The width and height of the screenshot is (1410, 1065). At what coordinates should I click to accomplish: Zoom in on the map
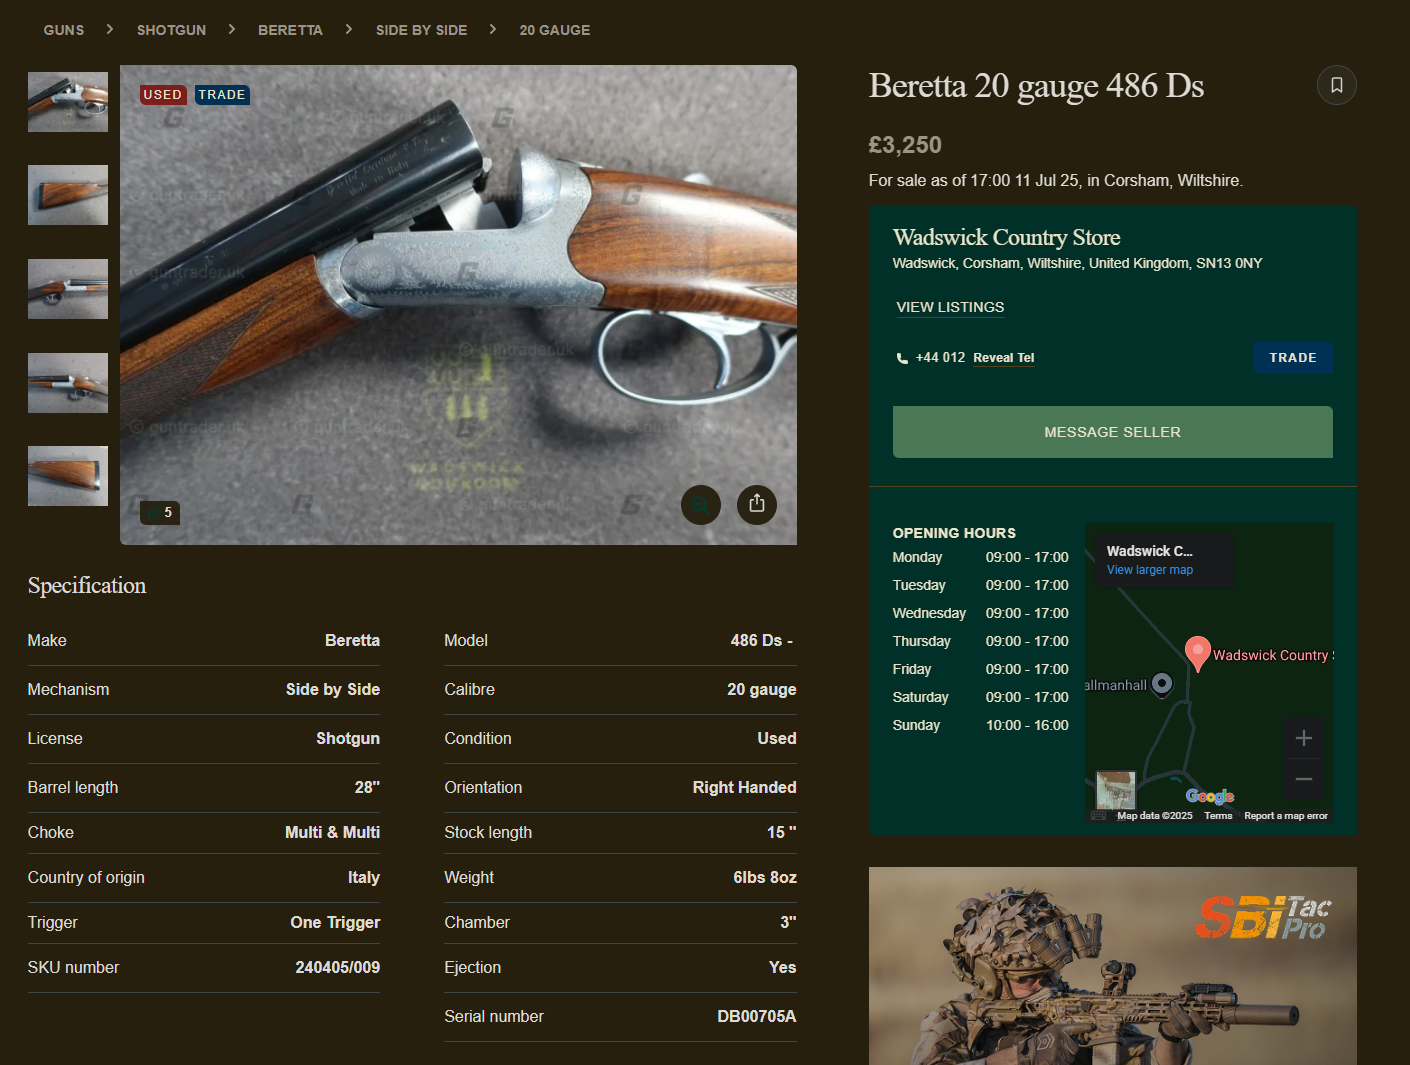point(1303,738)
